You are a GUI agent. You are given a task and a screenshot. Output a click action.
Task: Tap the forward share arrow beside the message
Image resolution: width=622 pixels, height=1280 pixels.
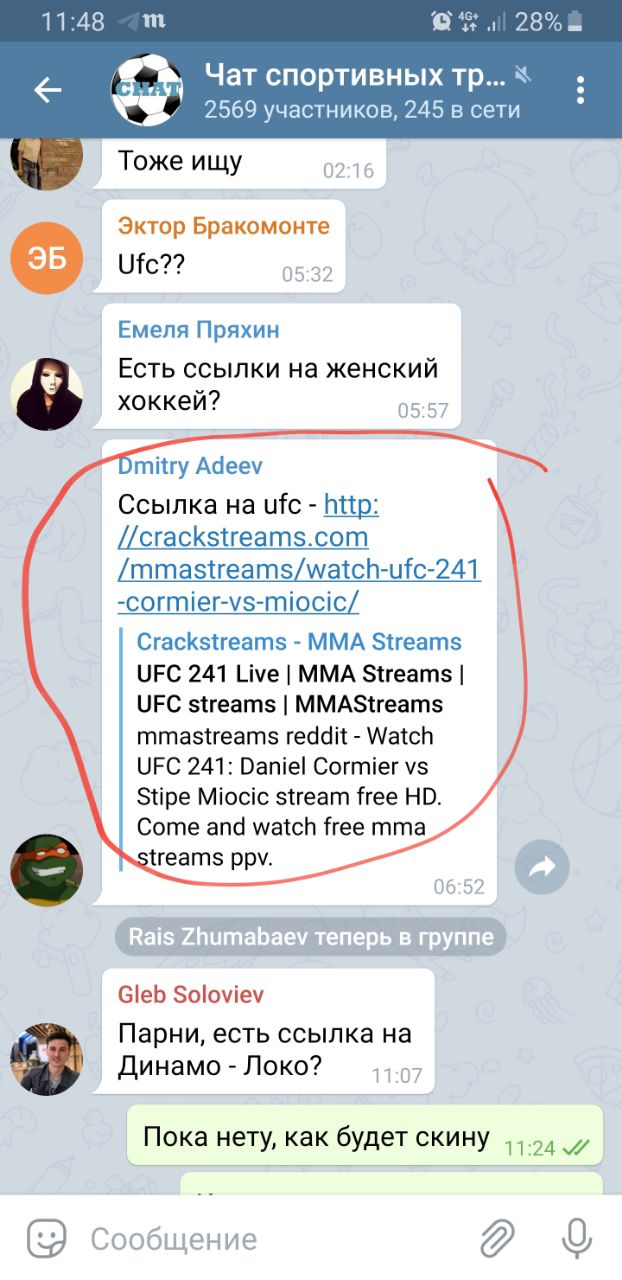[x=542, y=867]
